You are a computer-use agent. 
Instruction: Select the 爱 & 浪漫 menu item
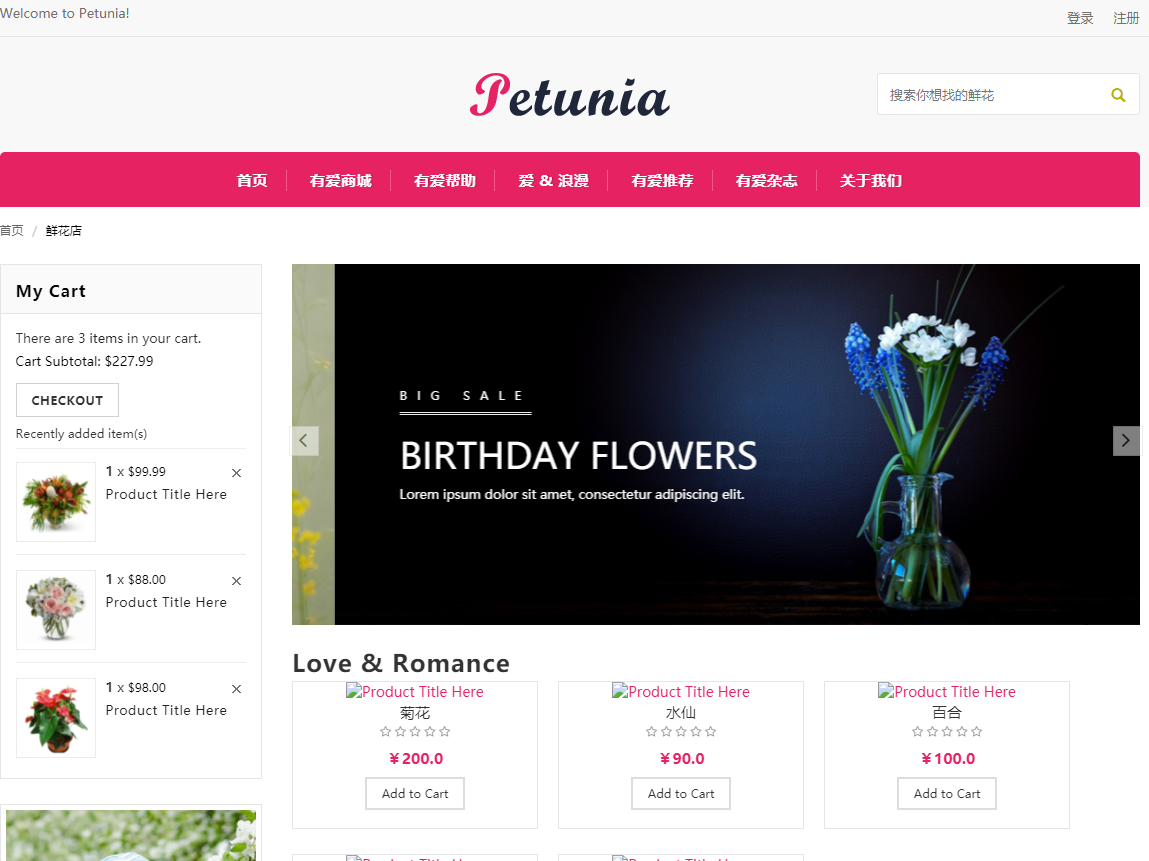pos(553,180)
